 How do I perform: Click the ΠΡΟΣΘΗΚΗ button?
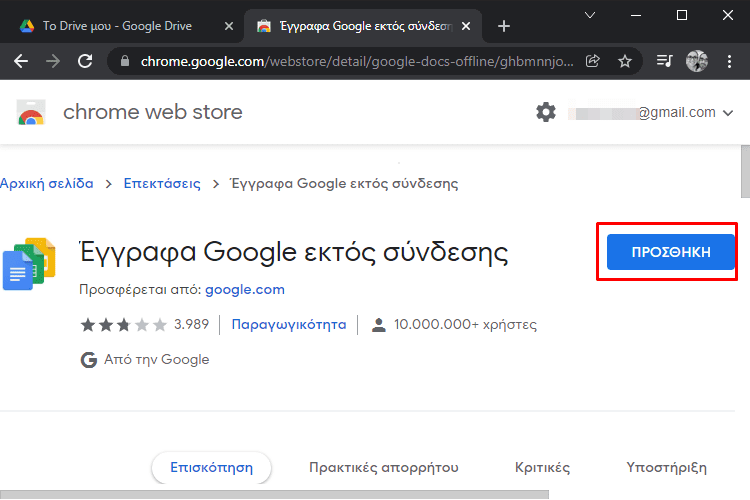[x=671, y=252]
